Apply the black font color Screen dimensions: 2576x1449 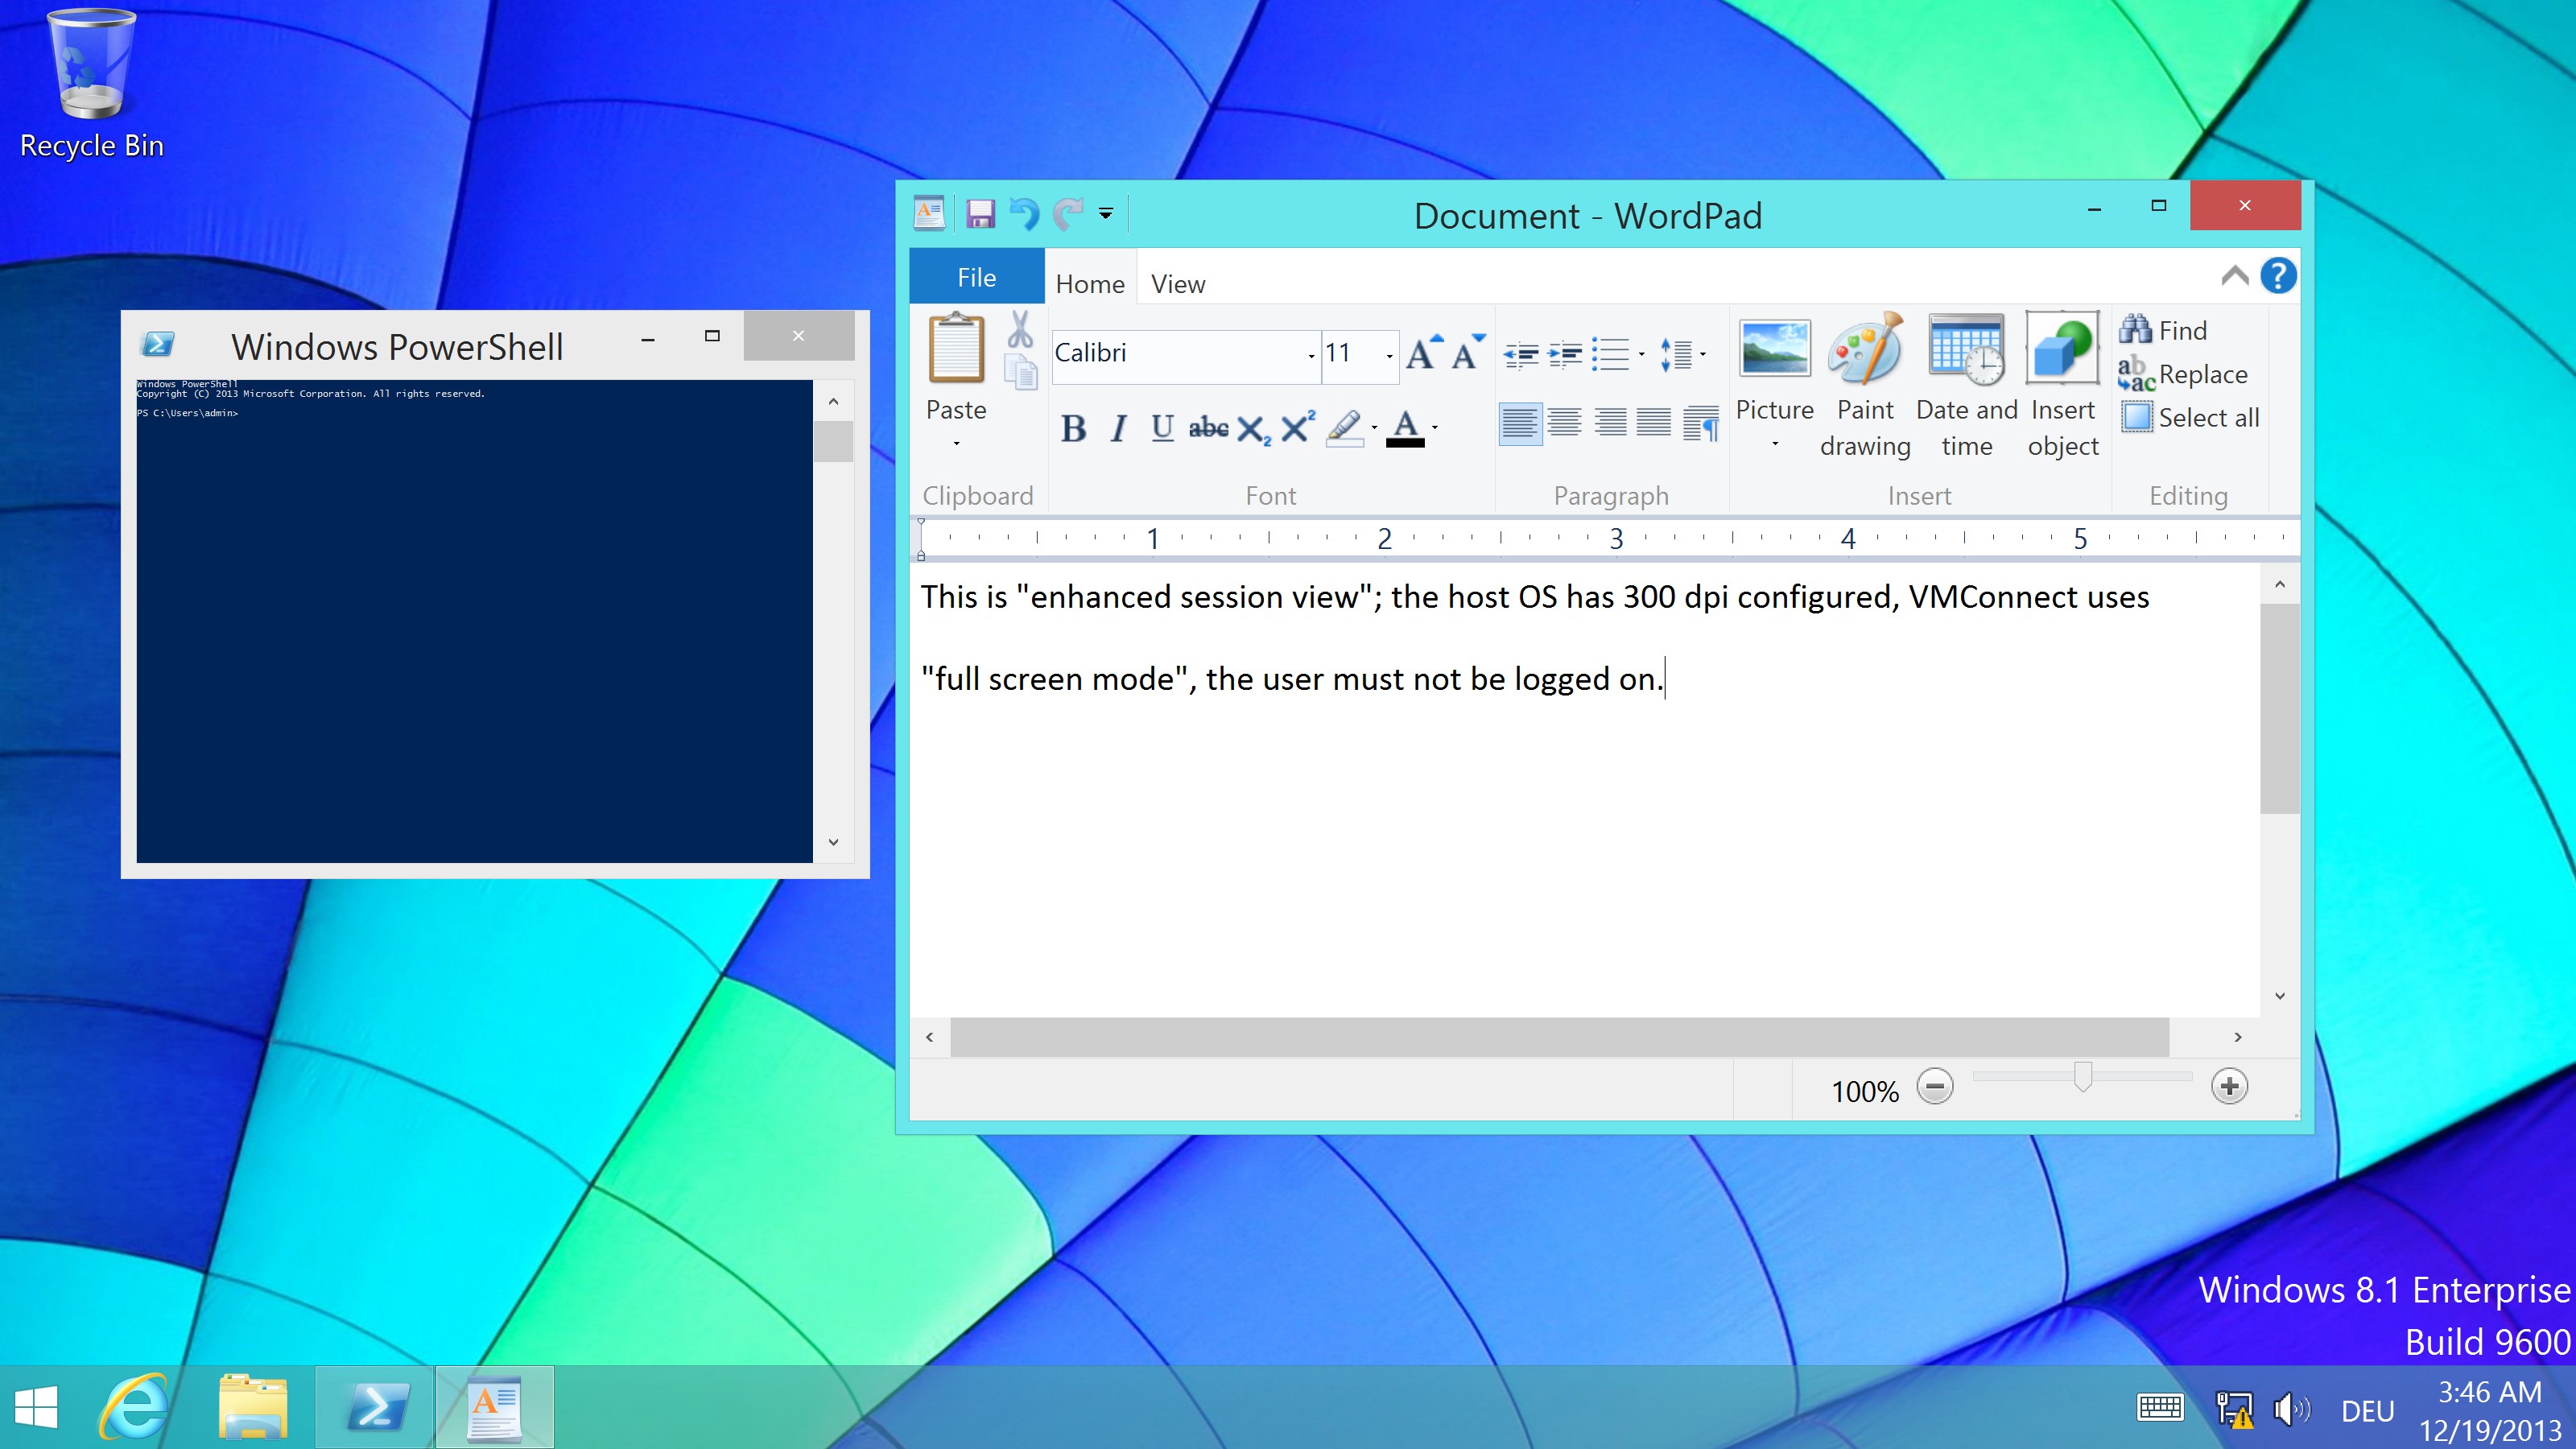click(1405, 428)
